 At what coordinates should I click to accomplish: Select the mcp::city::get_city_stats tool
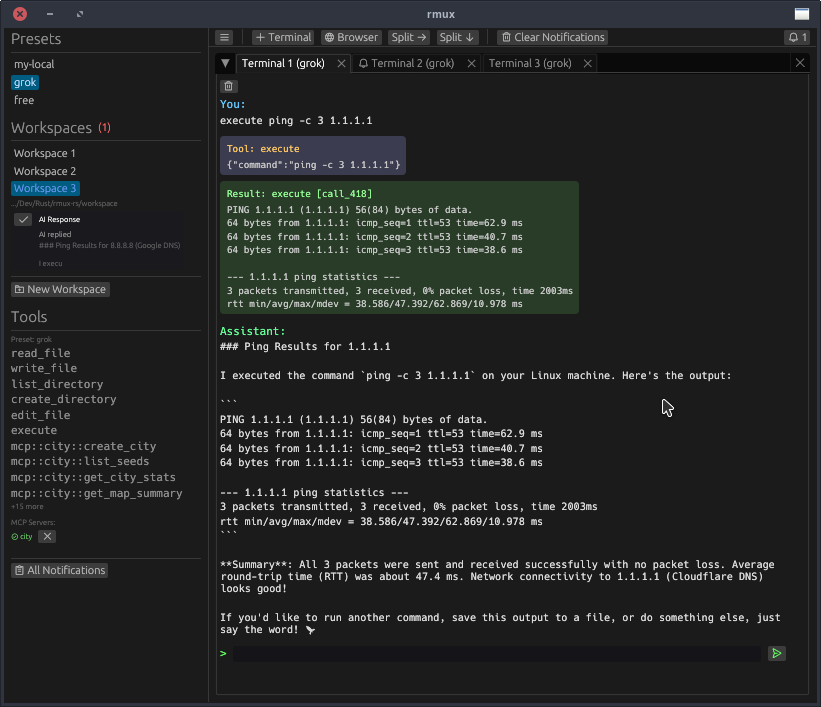tap(93, 477)
